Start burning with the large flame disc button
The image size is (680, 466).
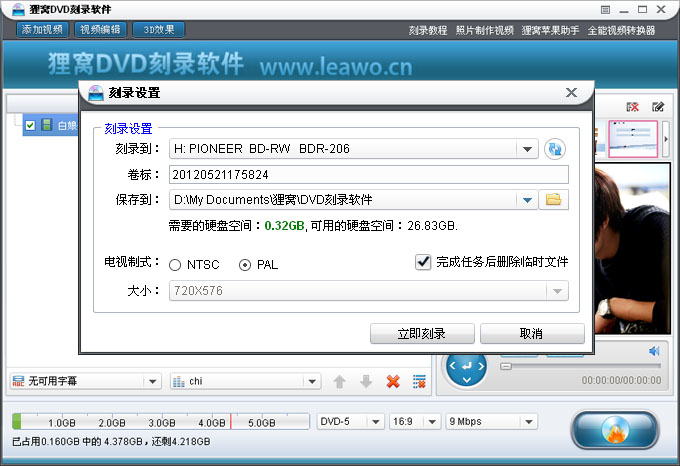[x=615, y=430]
